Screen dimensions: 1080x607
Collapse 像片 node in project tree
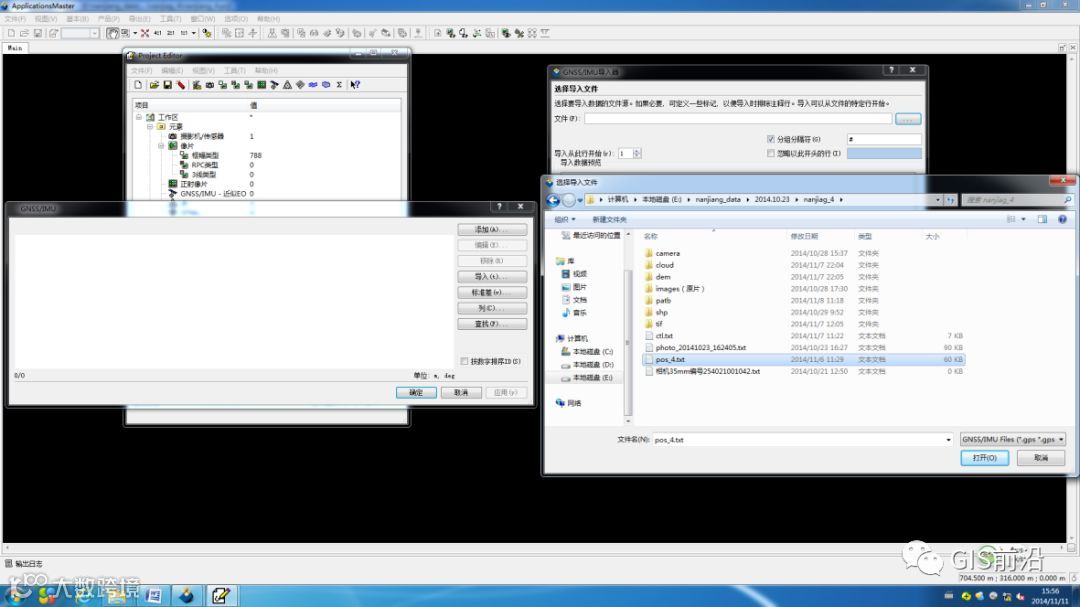point(161,146)
